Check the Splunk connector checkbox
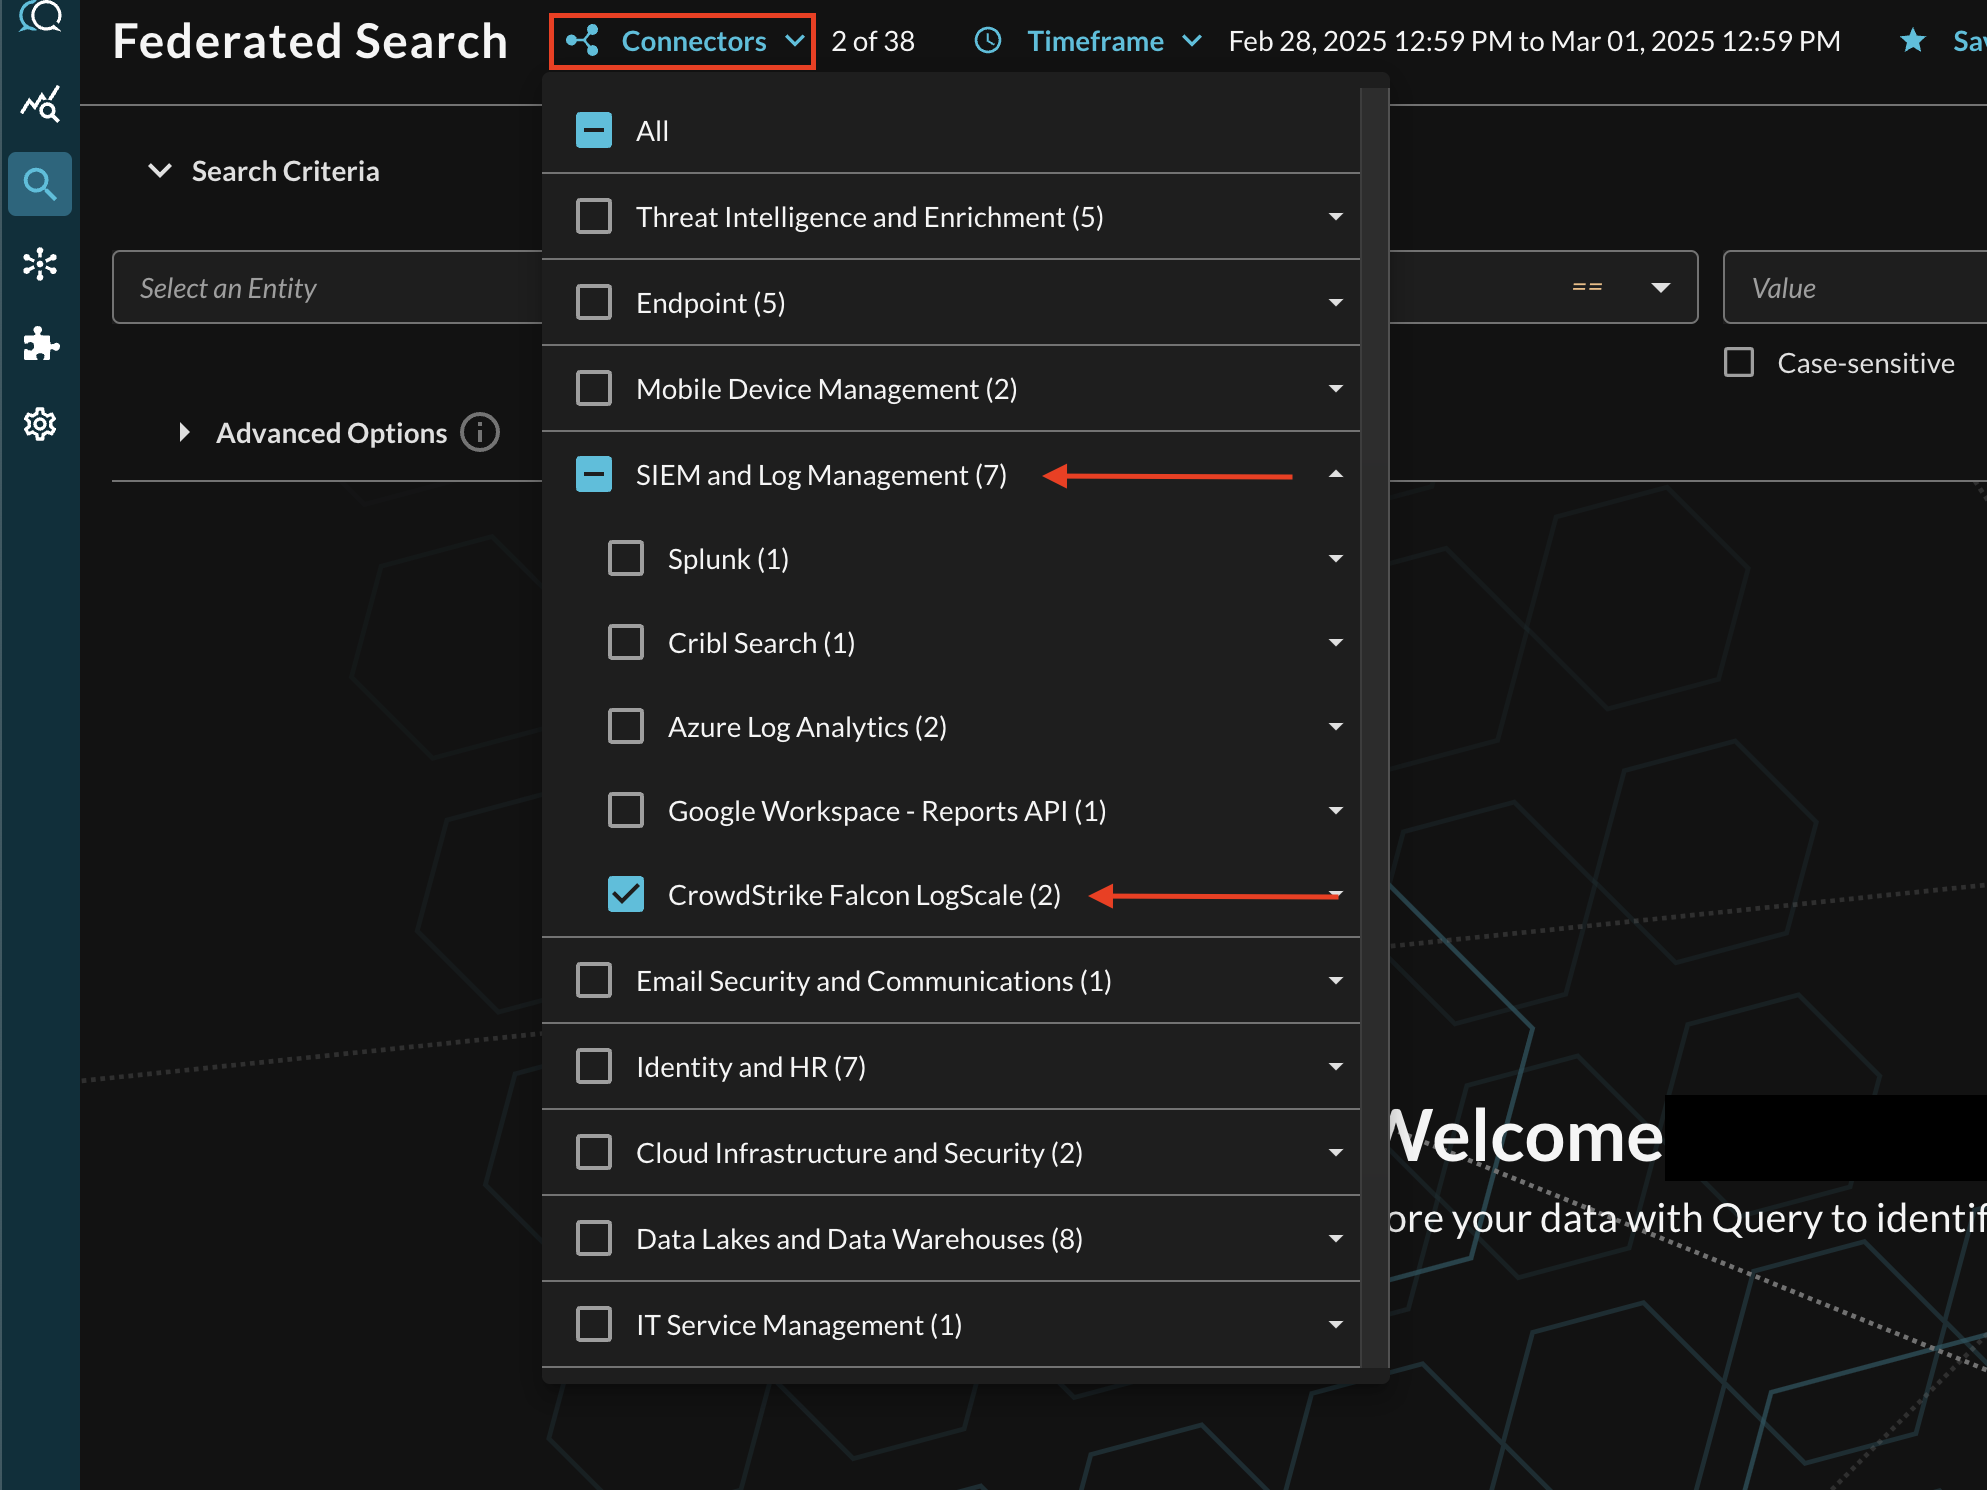Viewport: 1987px width, 1490px height. [626, 559]
